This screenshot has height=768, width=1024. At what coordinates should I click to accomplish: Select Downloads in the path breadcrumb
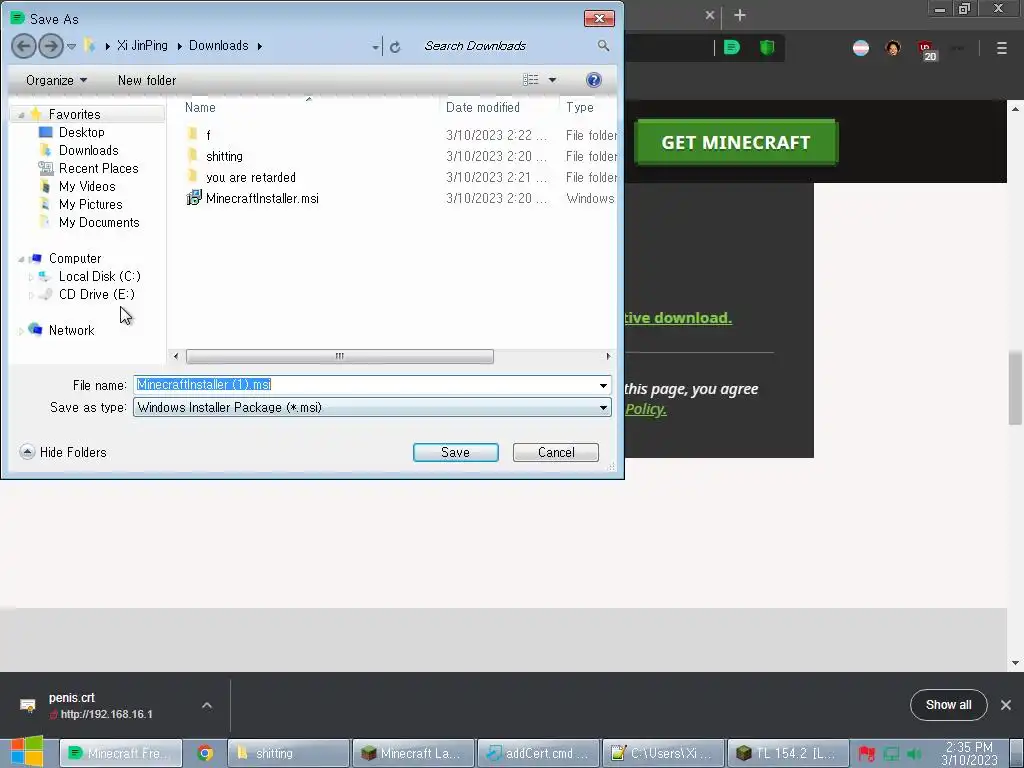pyautogui.click(x=219, y=46)
